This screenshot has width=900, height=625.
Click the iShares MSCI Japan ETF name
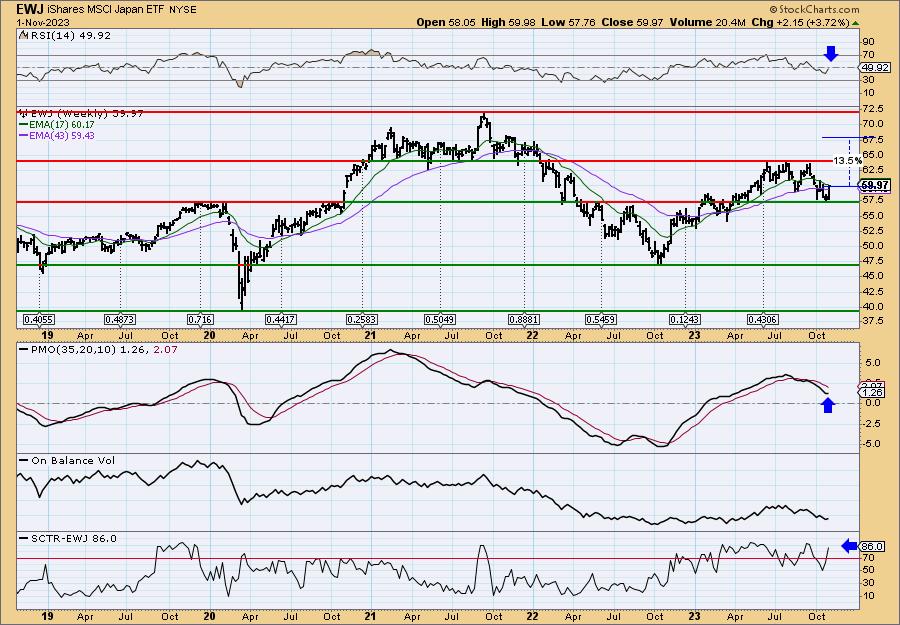(106, 10)
